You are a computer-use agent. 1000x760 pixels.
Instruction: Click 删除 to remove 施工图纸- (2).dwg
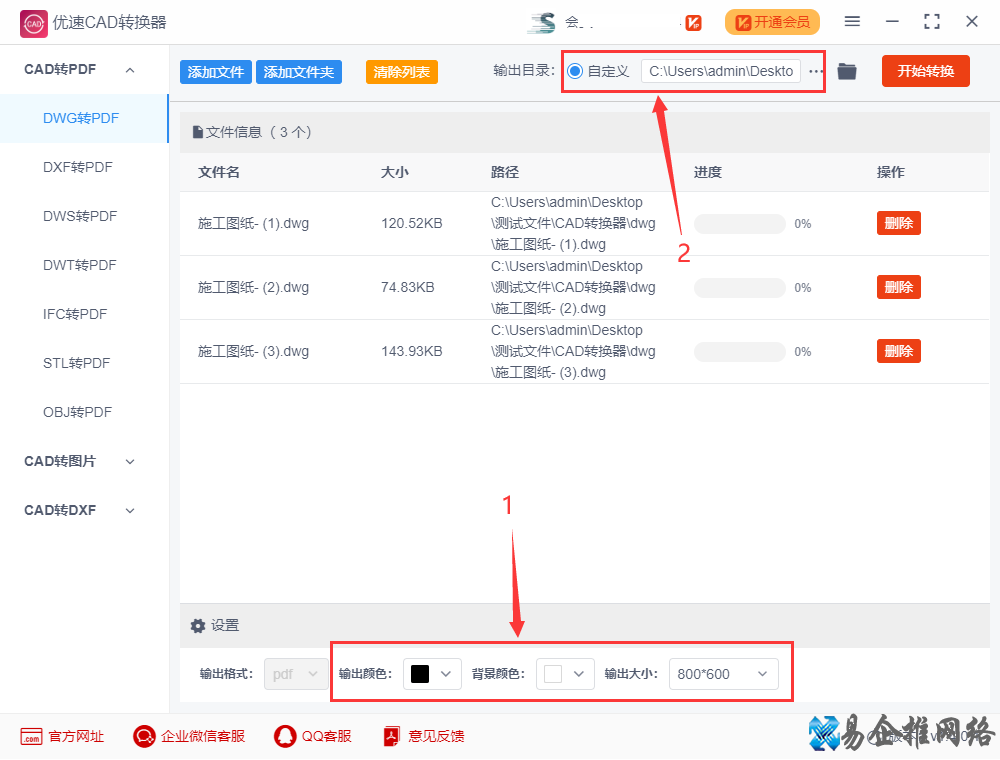click(x=897, y=287)
